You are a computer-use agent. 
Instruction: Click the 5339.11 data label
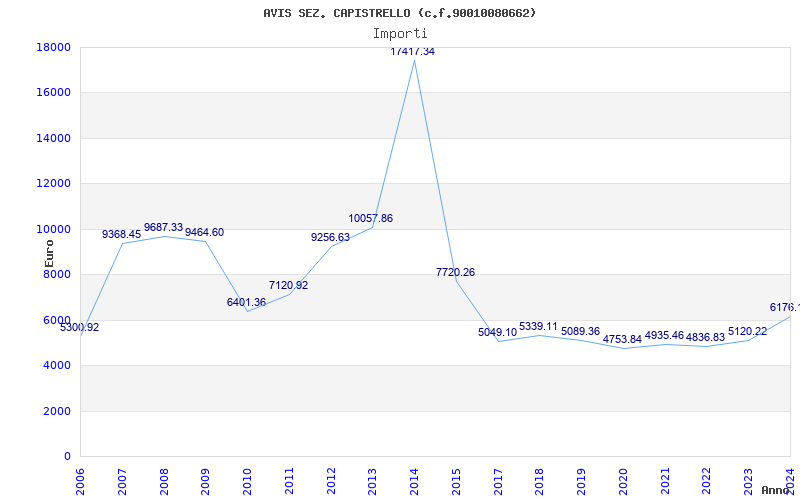click(x=538, y=327)
